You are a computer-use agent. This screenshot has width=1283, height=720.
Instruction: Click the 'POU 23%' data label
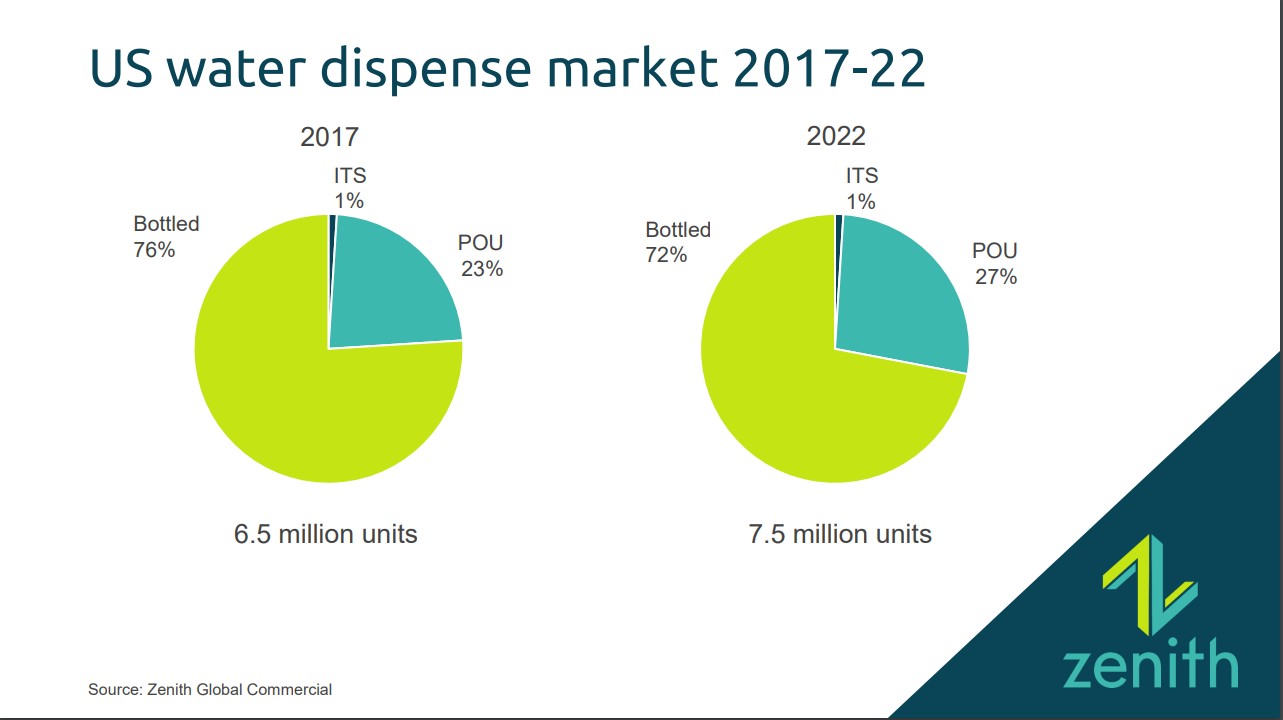[481, 256]
